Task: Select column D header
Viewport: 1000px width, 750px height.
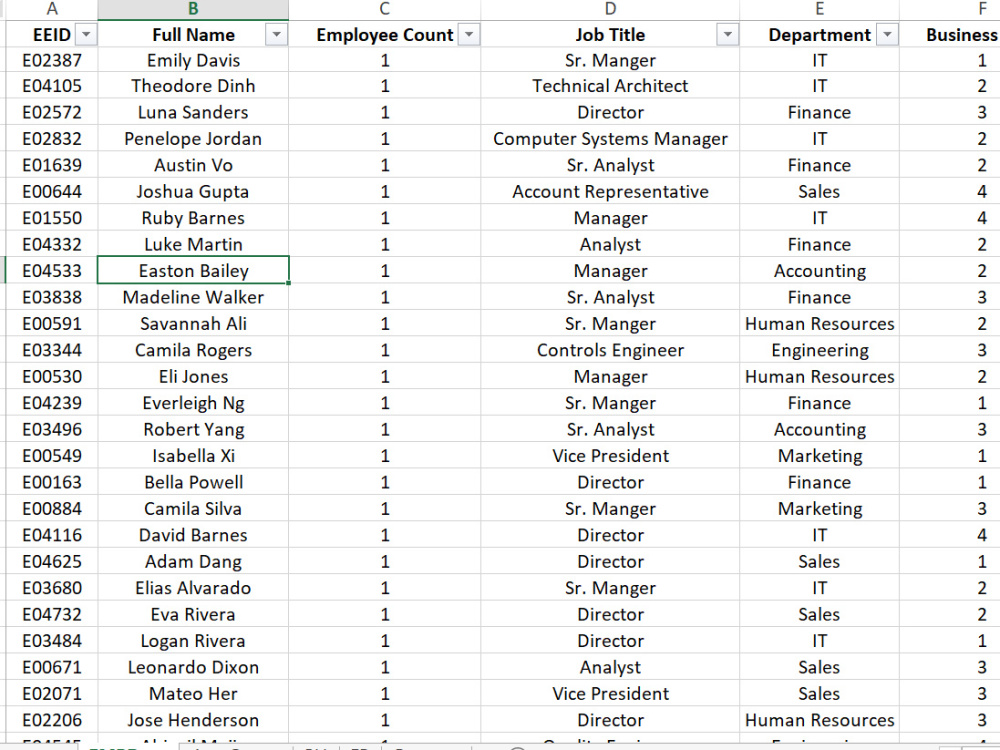Action: (610, 9)
